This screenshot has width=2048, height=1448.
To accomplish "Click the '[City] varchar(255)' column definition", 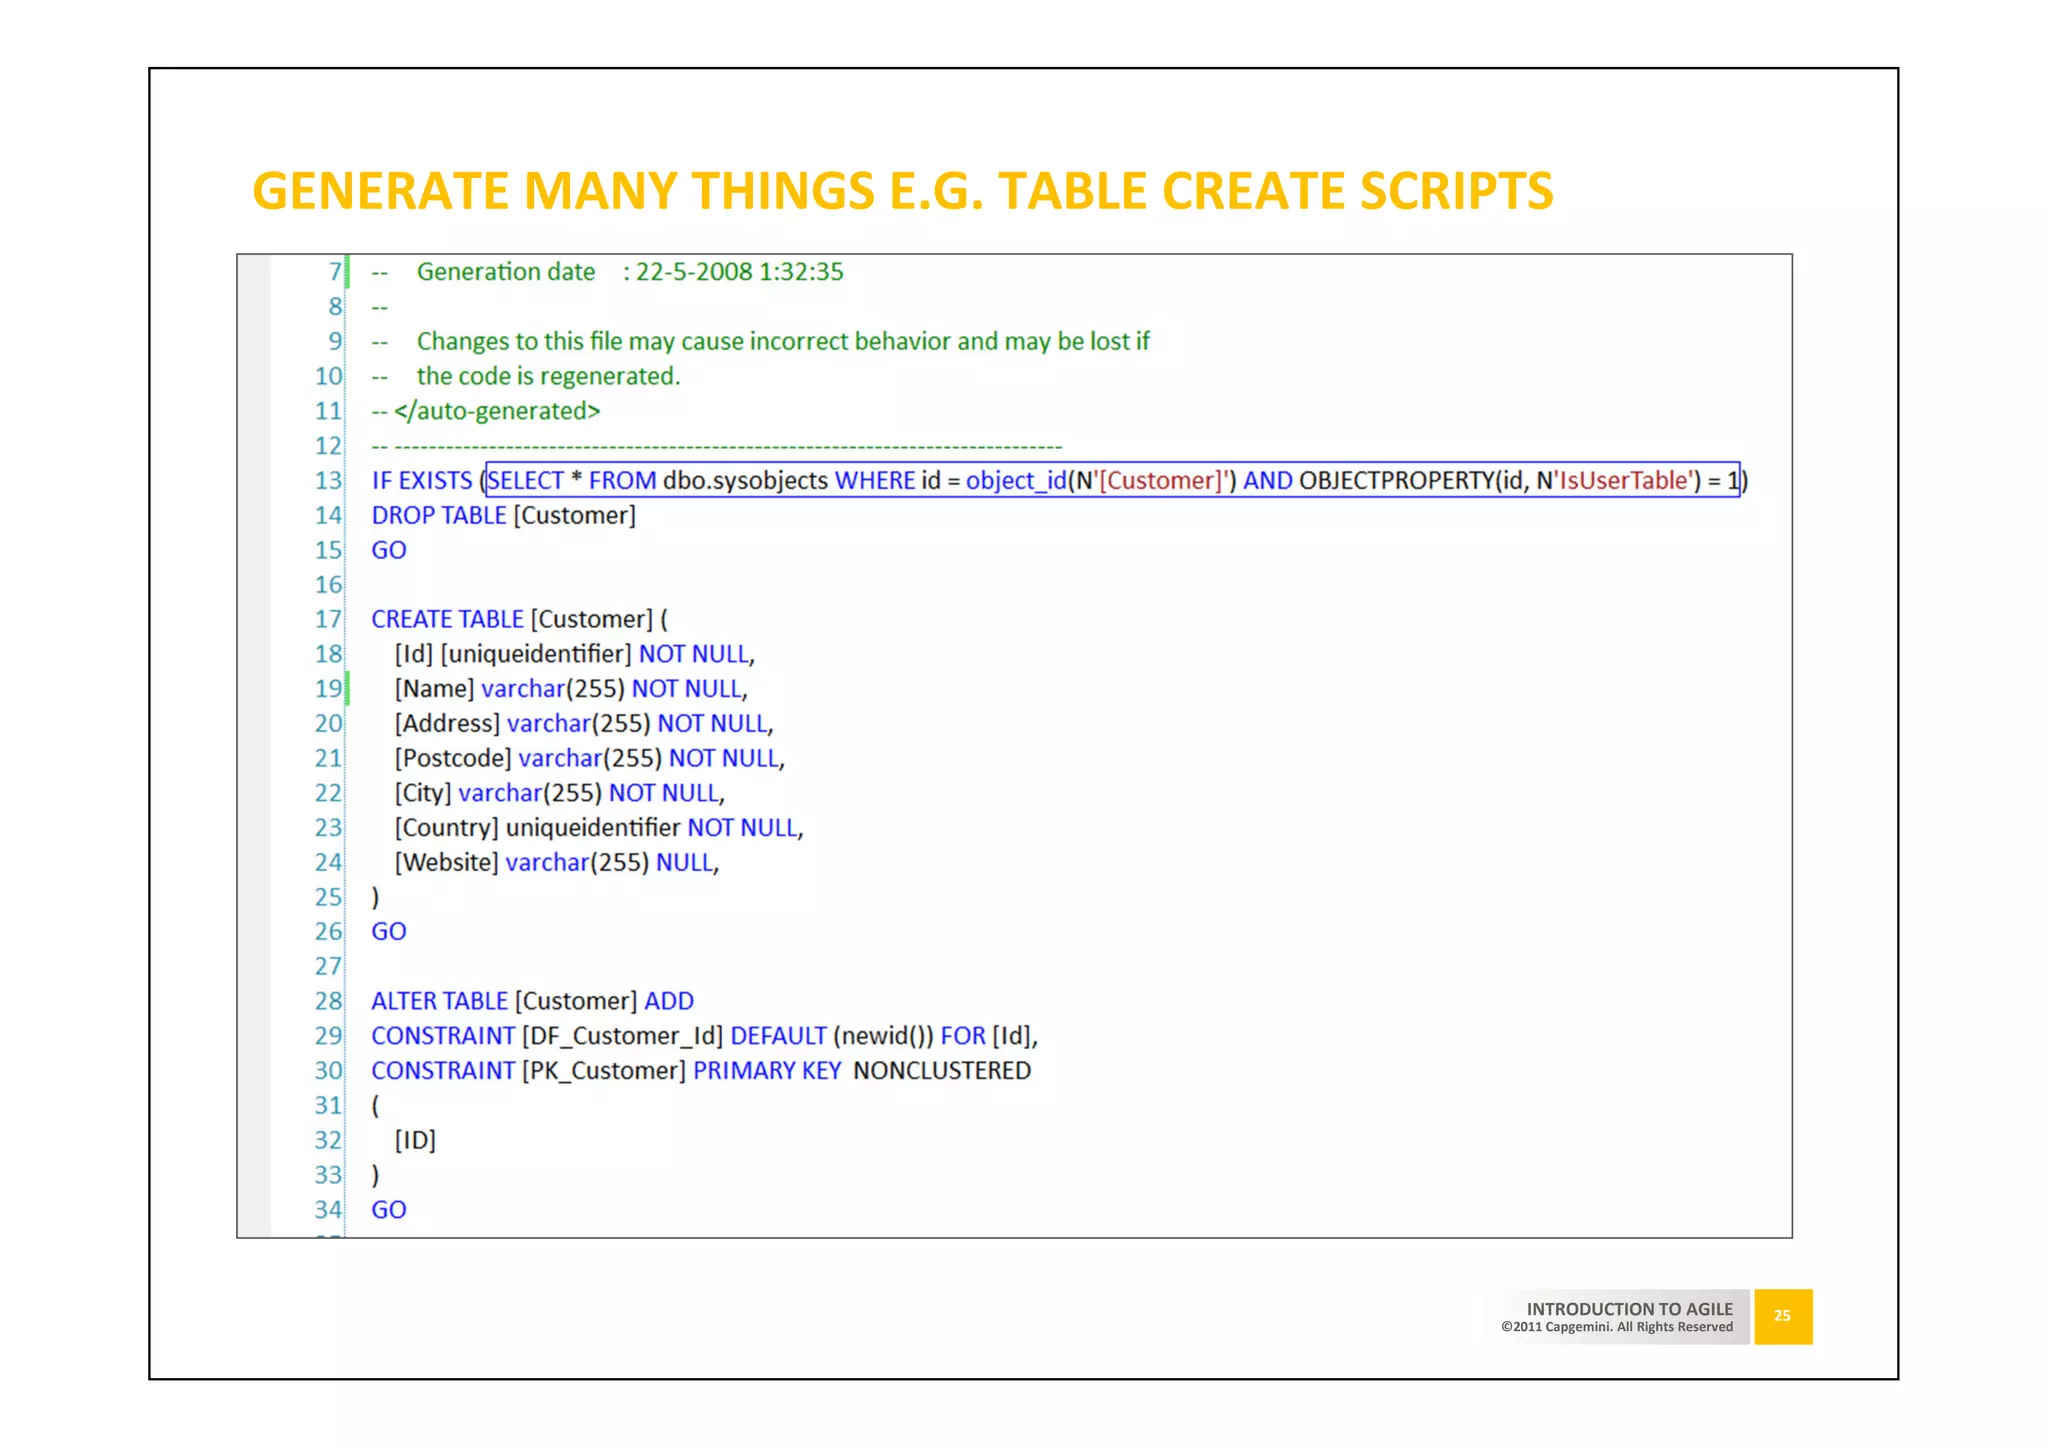I will coord(560,793).
